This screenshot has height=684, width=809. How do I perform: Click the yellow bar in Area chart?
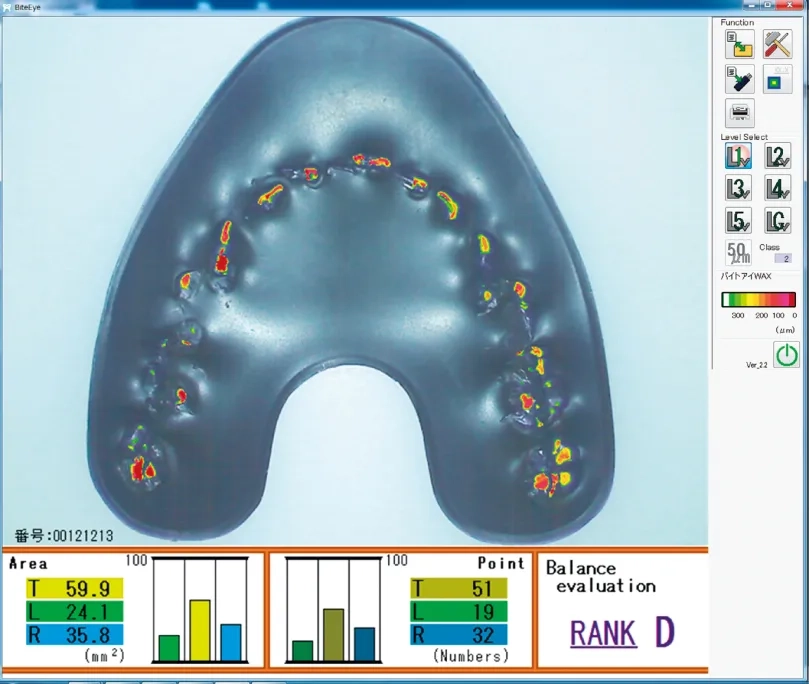coord(199,630)
